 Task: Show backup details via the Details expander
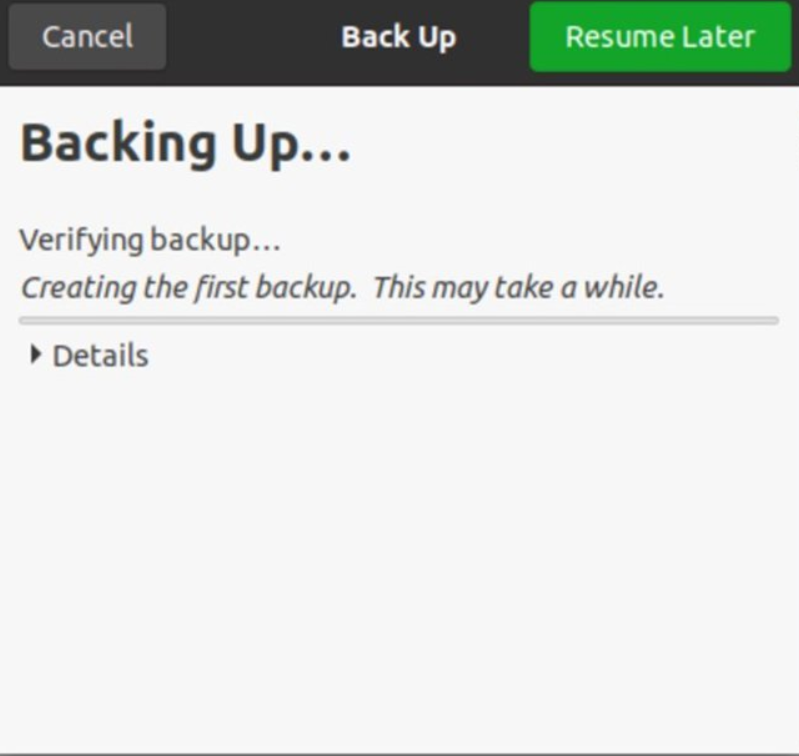89,356
